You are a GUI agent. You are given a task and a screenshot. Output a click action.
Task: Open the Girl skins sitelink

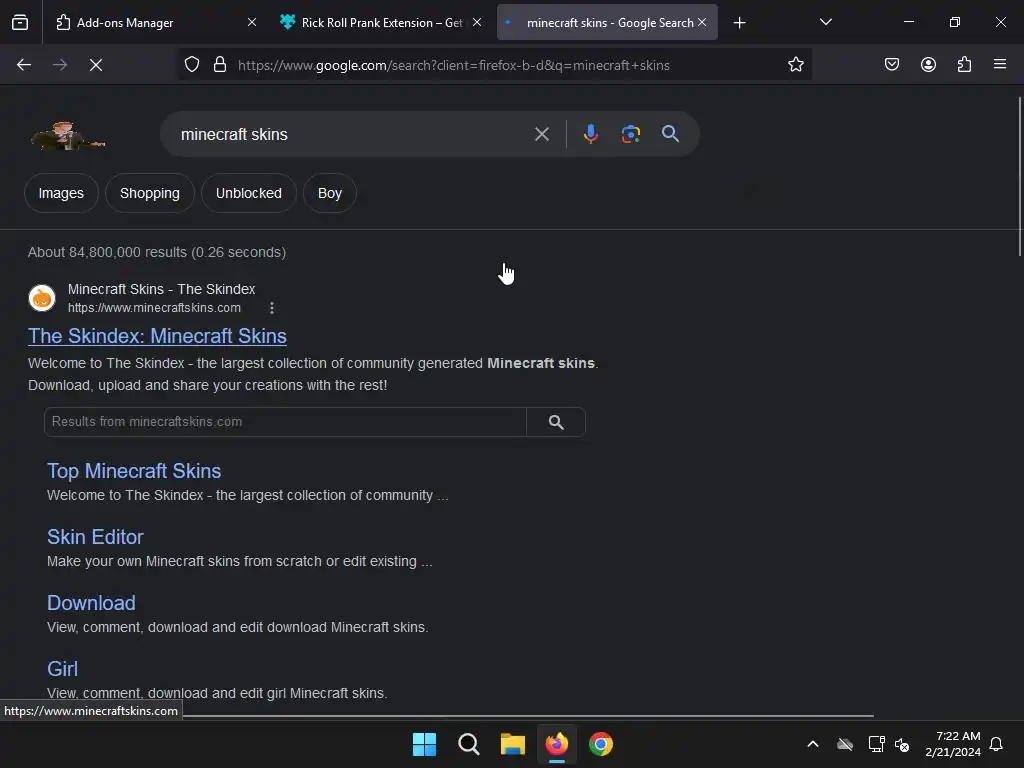(x=63, y=669)
